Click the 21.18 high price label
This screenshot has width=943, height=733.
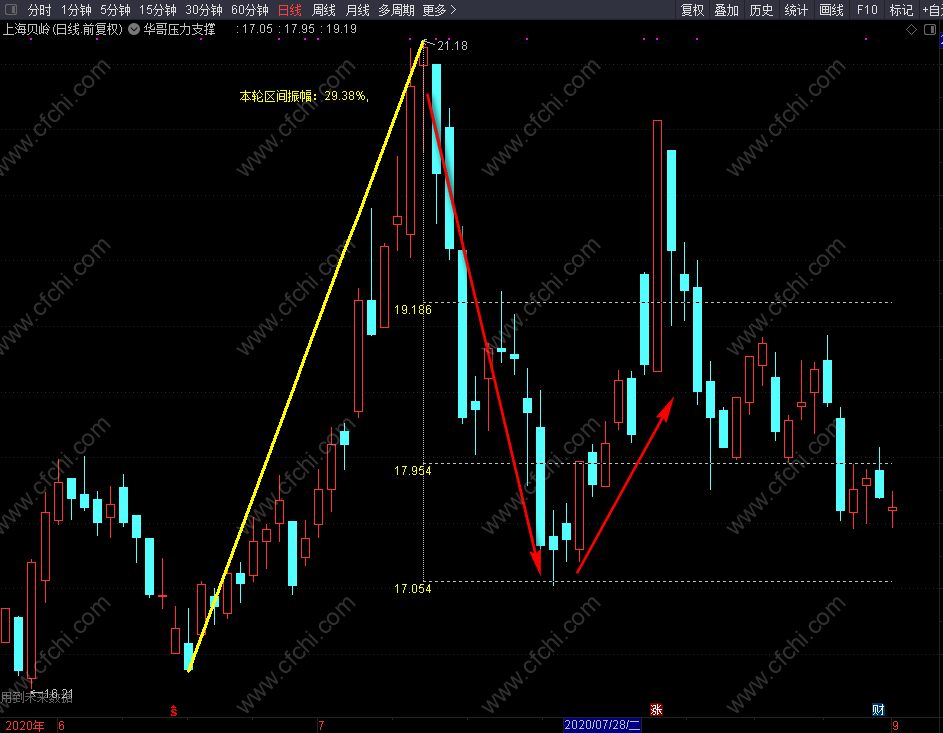(x=452, y=46)
